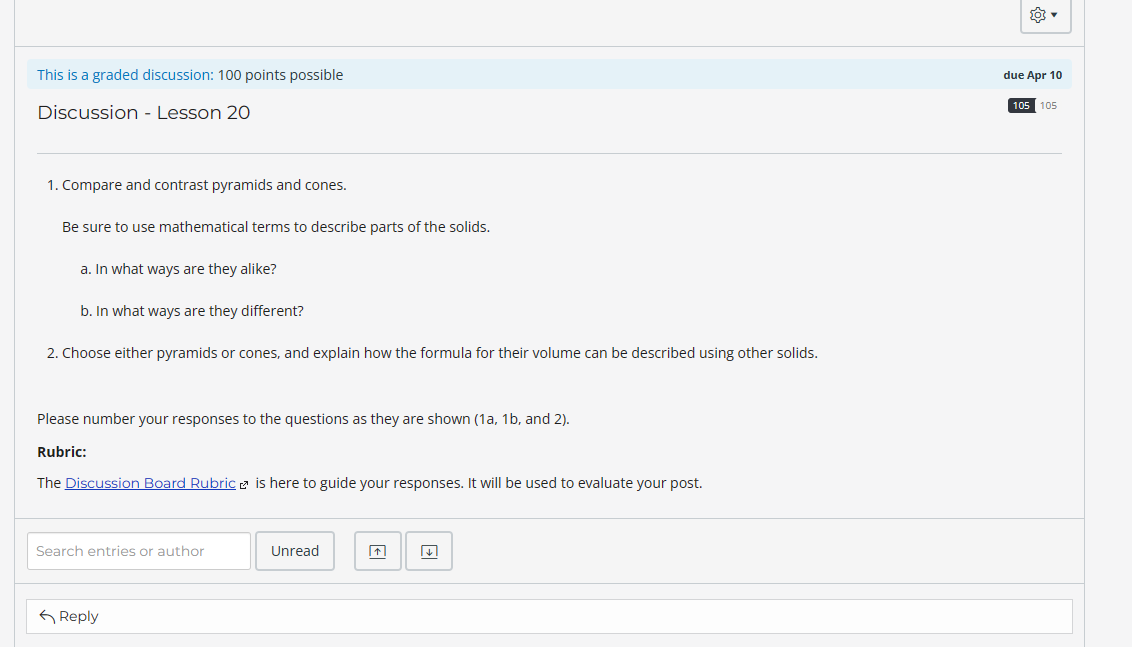Click the Reply bar to respond
Viewport: 1132px width, 647px height.
[x=550, y=616]
